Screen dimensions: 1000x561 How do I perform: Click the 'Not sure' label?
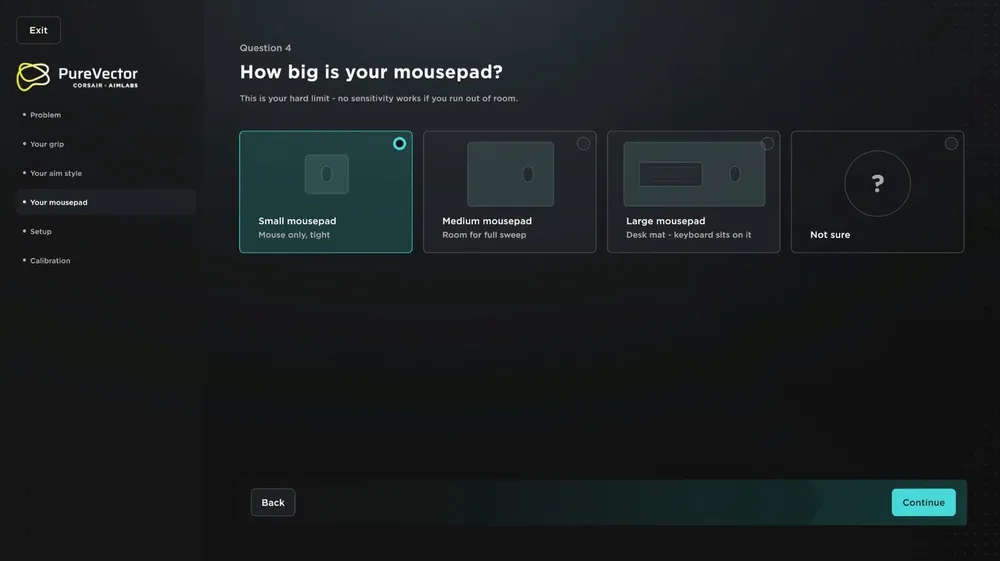point(830,235)
